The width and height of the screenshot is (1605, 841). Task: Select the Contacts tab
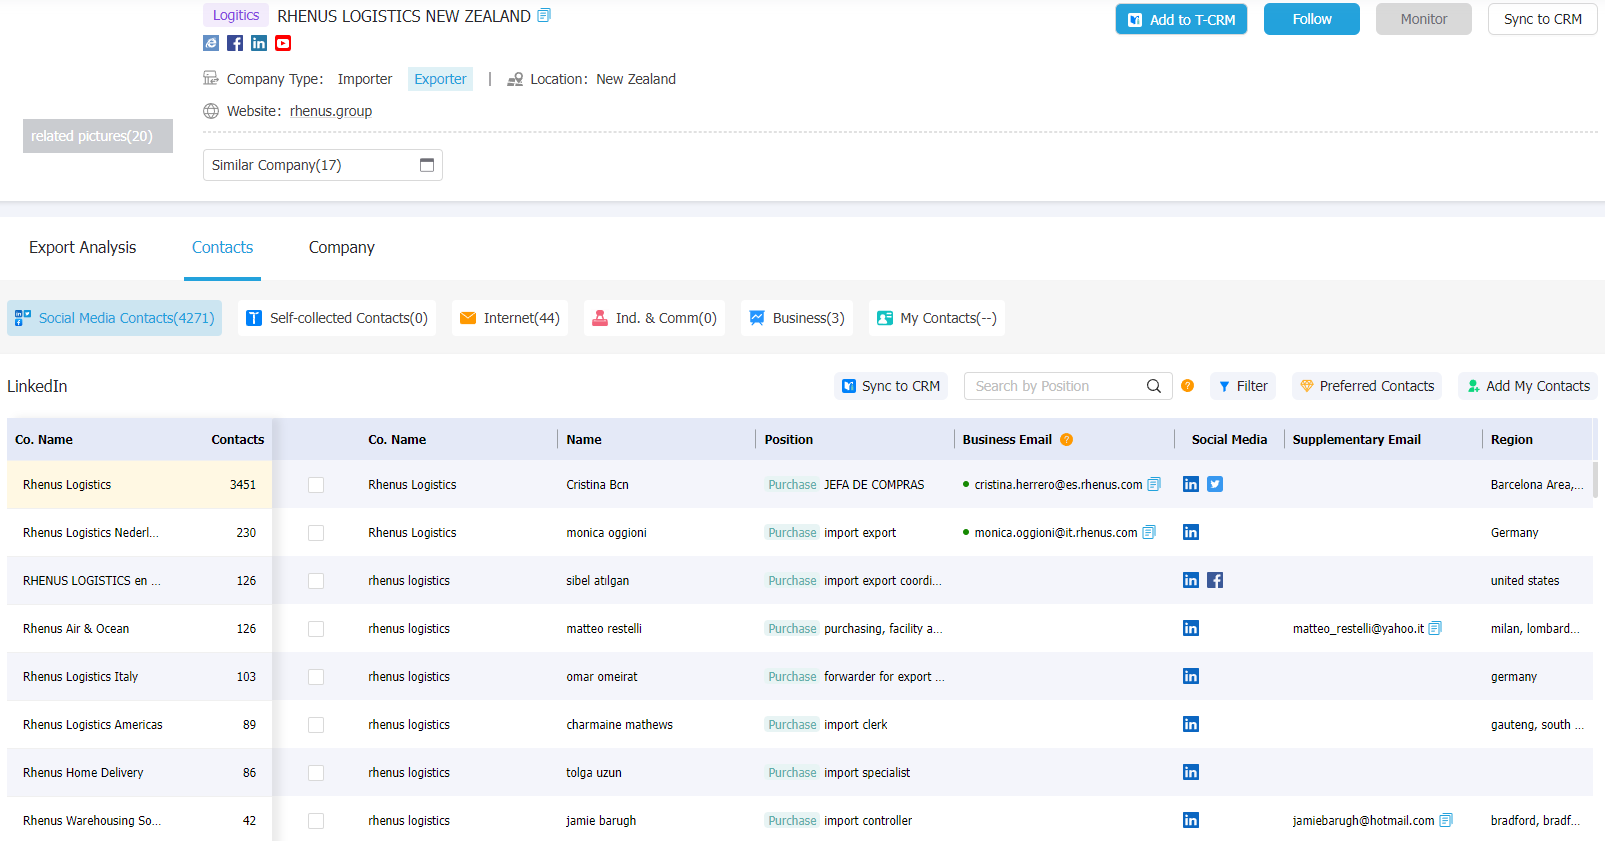tap(222, 247)
